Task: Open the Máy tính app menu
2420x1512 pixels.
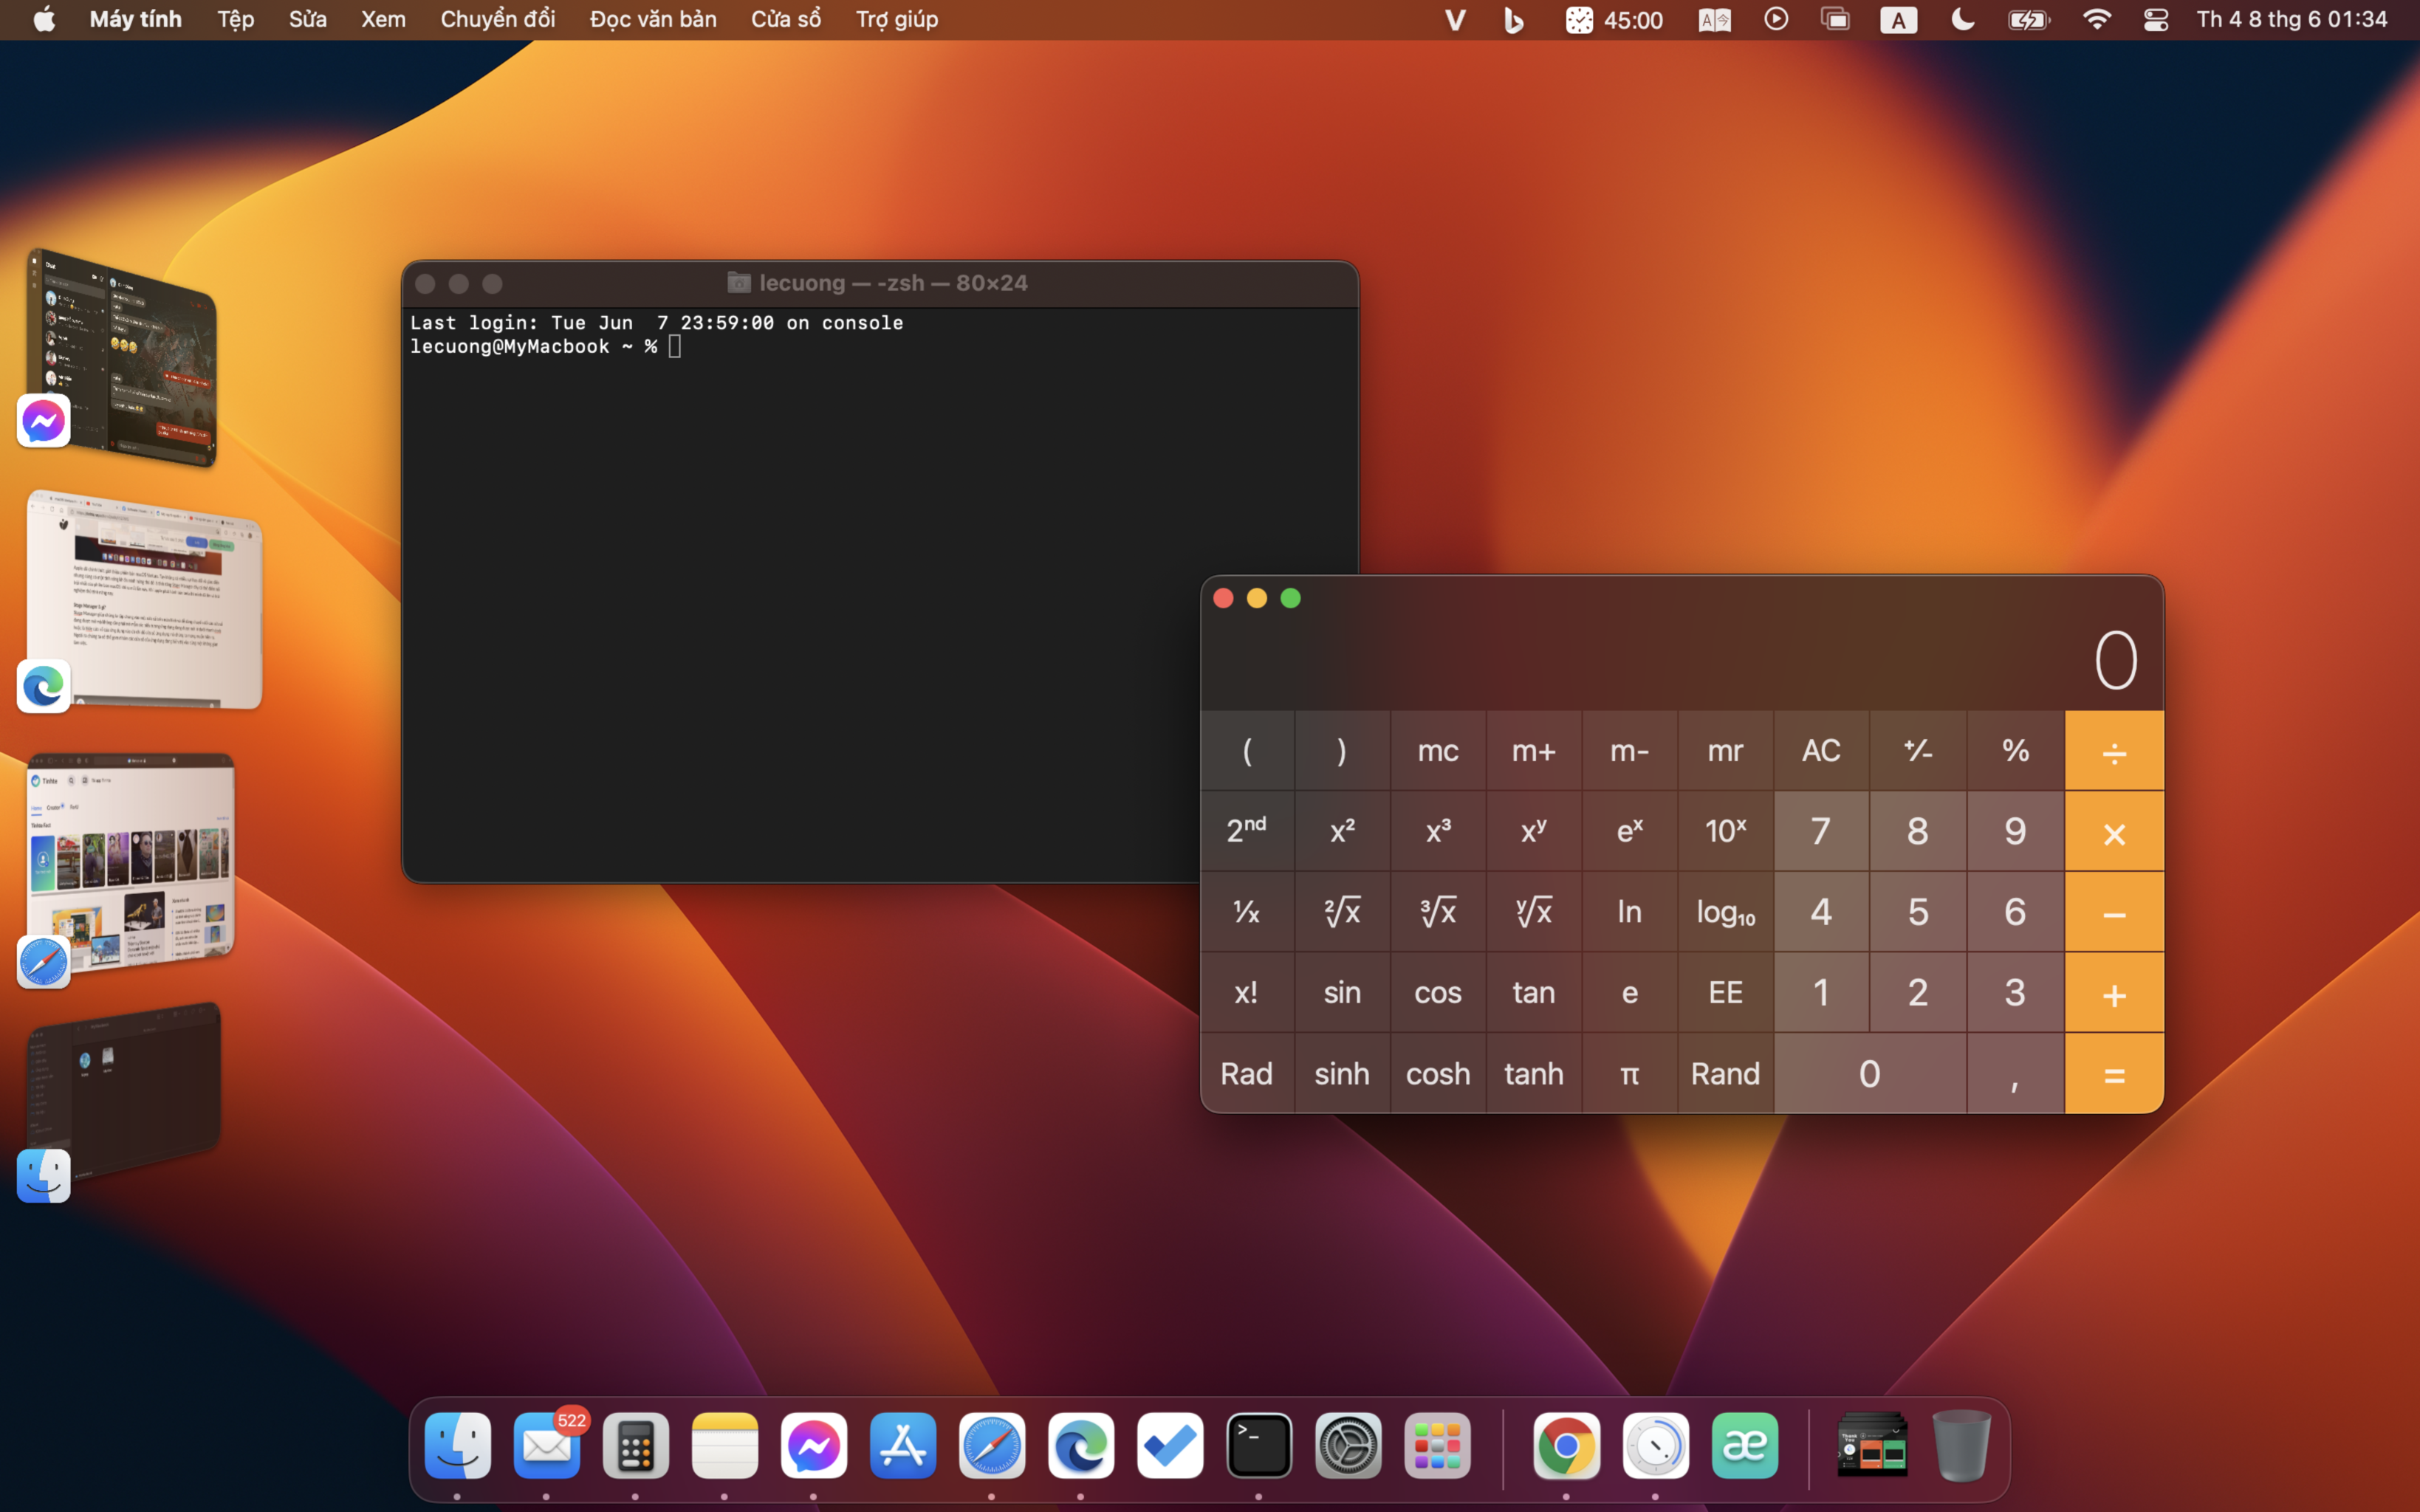Action: click(136, 19)
